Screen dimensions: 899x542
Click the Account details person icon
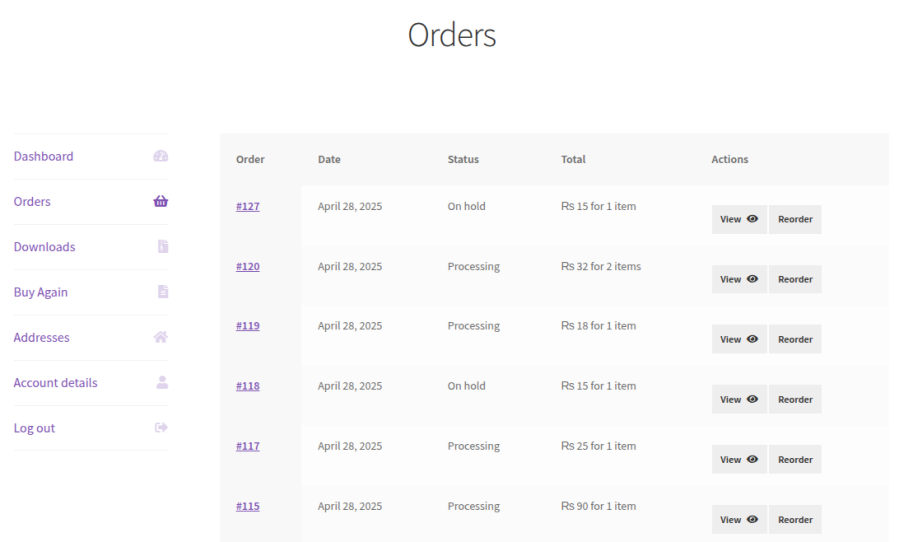coord(162,383)
